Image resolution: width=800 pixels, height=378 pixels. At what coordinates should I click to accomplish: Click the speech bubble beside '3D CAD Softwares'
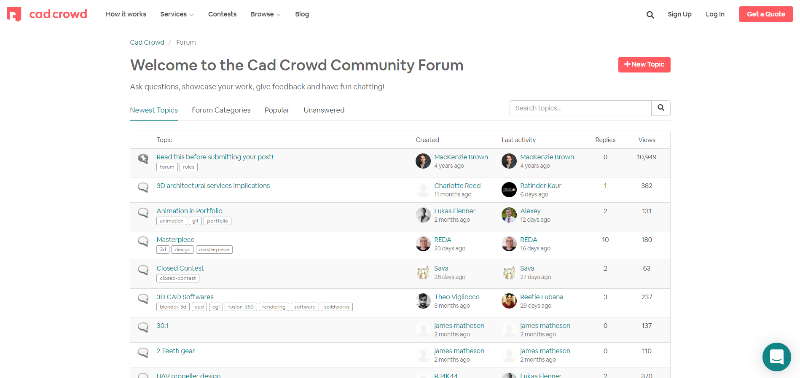coord(143,298)
